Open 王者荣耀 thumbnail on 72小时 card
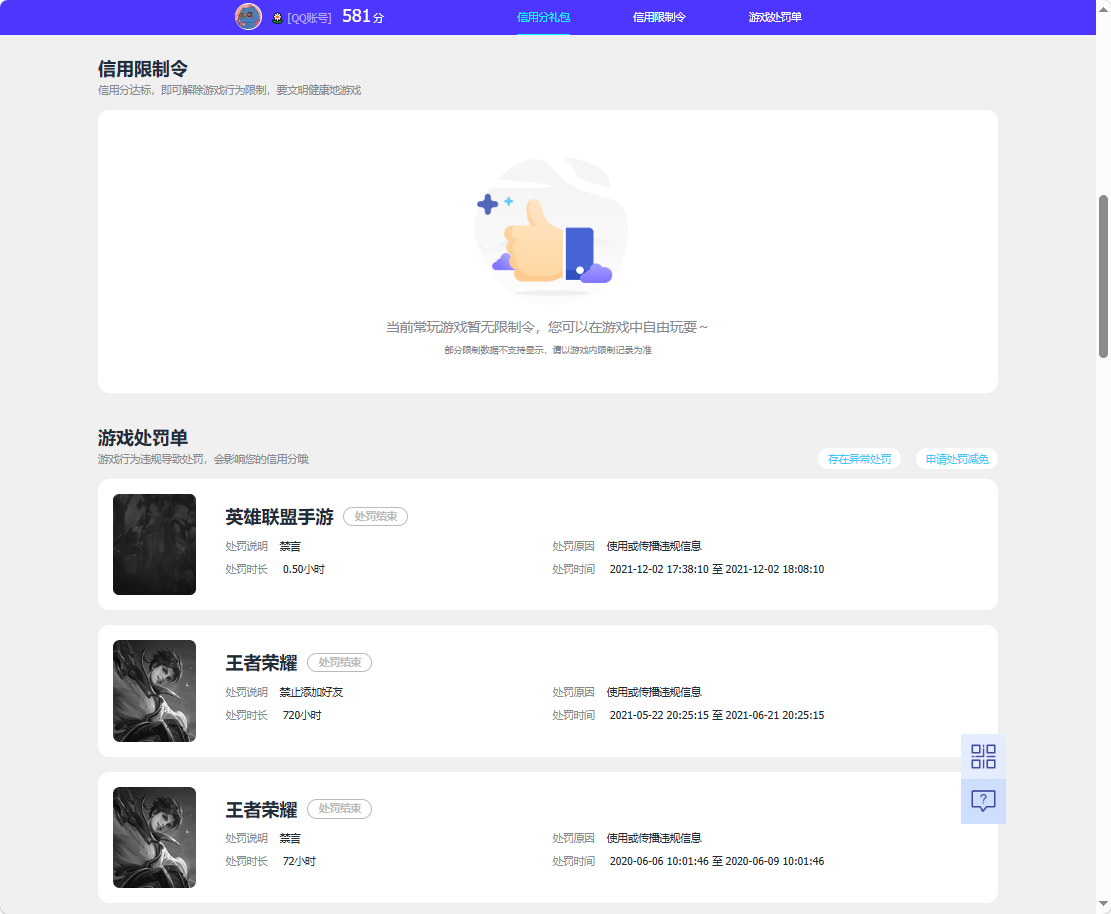Image resolution: width=1111 pixels, height=914 pixels. pos(154,837)
